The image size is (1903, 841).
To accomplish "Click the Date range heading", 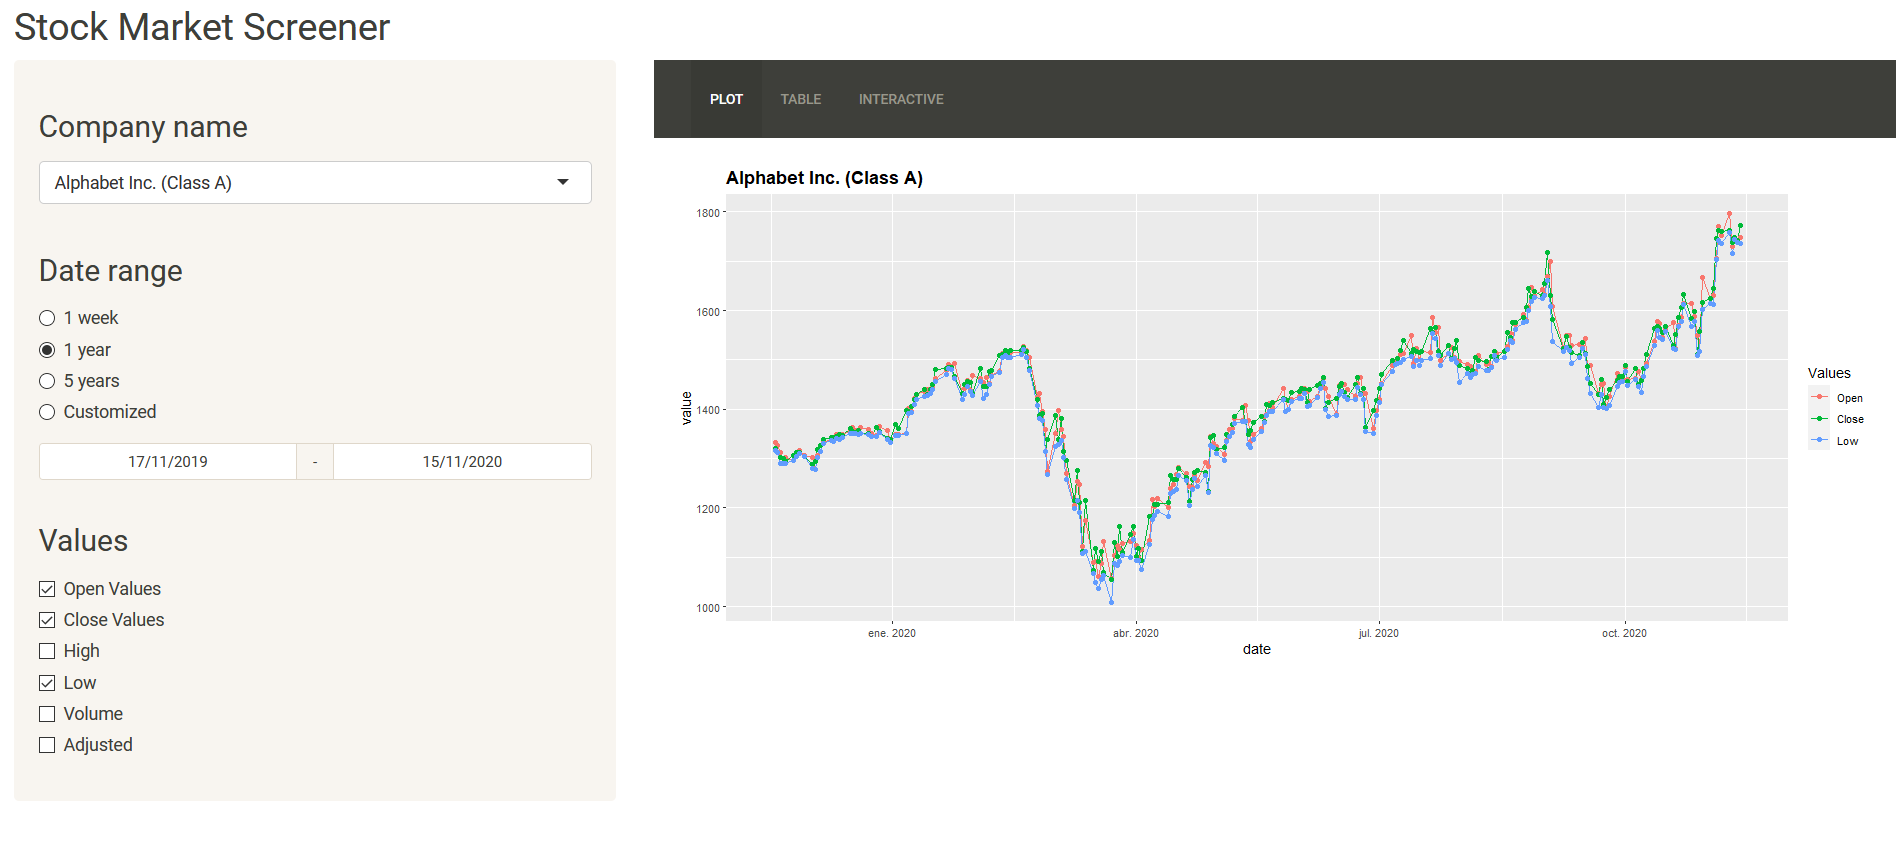I will [111, 271].
